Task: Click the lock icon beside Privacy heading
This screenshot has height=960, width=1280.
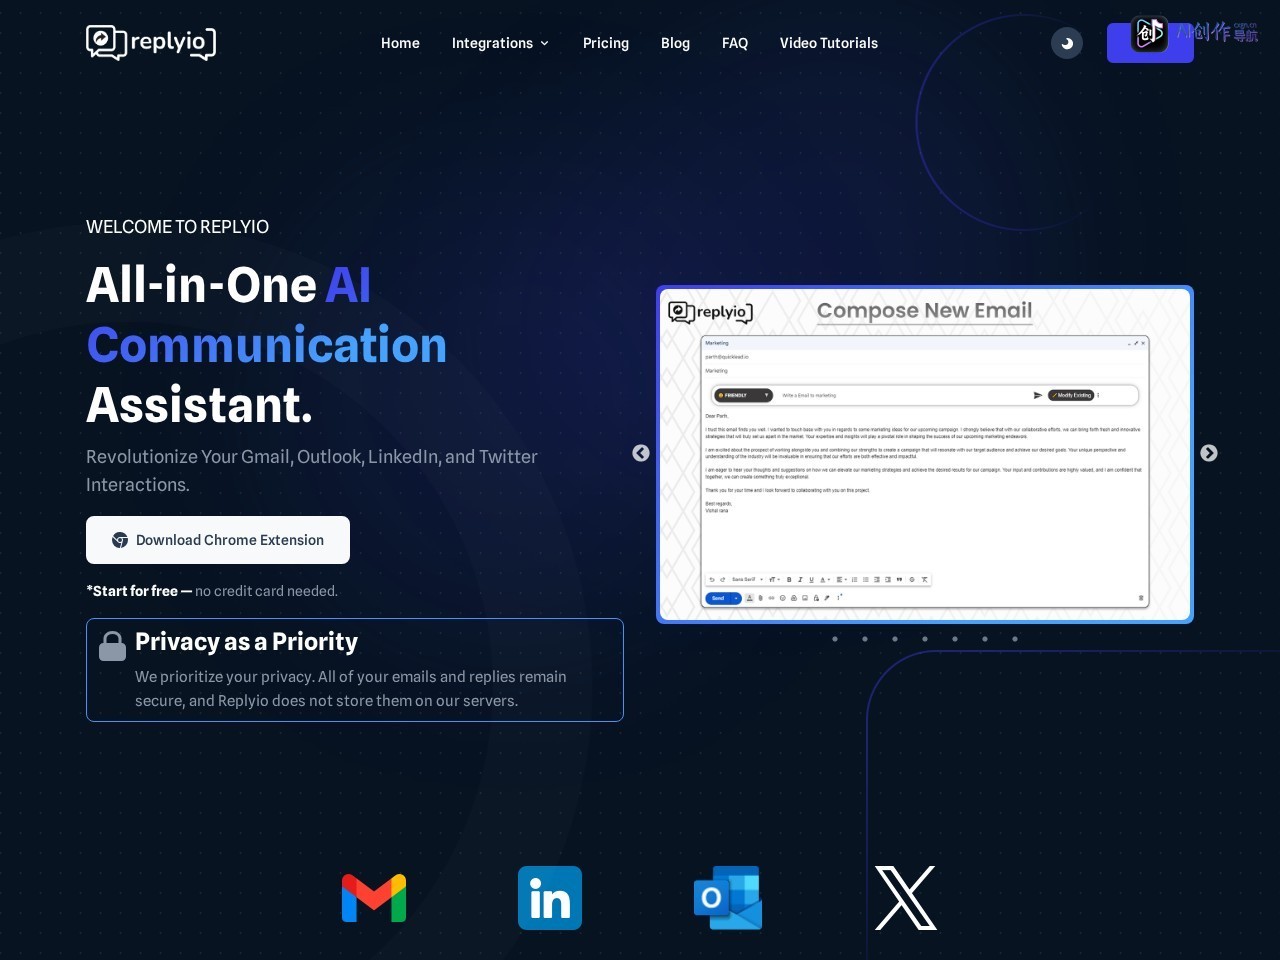Action: point(113,646)
